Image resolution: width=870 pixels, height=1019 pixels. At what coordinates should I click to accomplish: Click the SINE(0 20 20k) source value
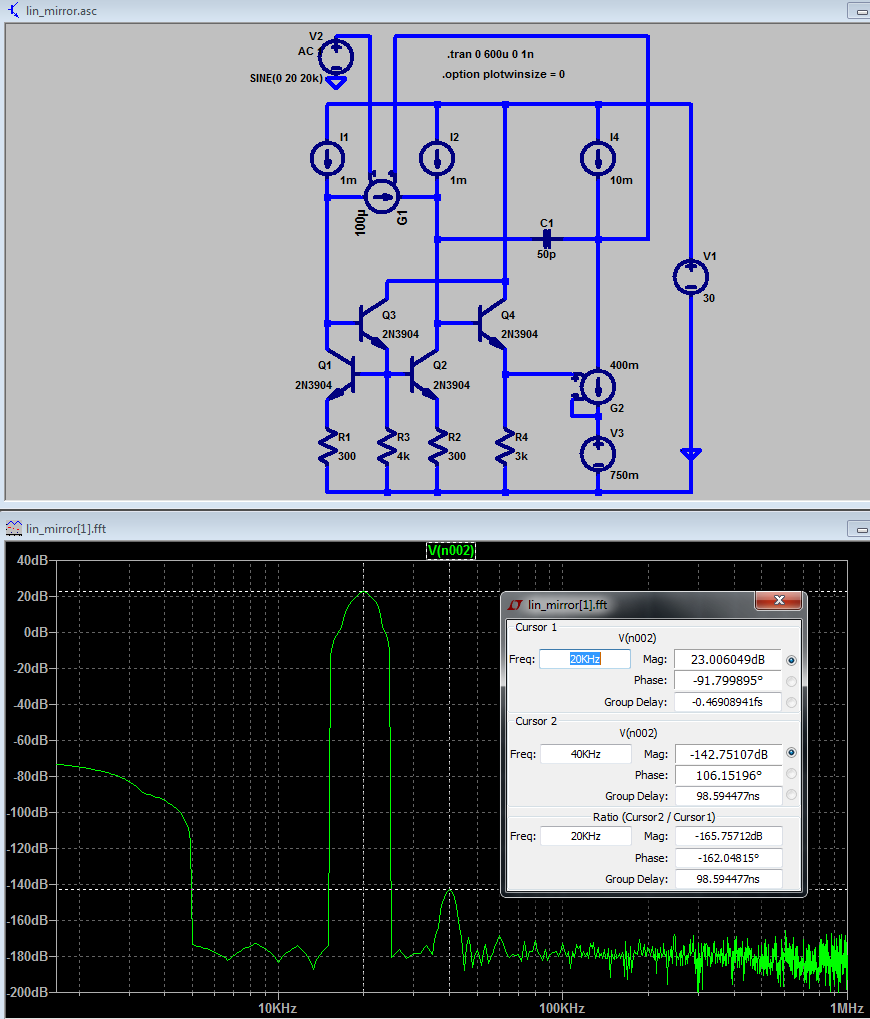point(286,78)
